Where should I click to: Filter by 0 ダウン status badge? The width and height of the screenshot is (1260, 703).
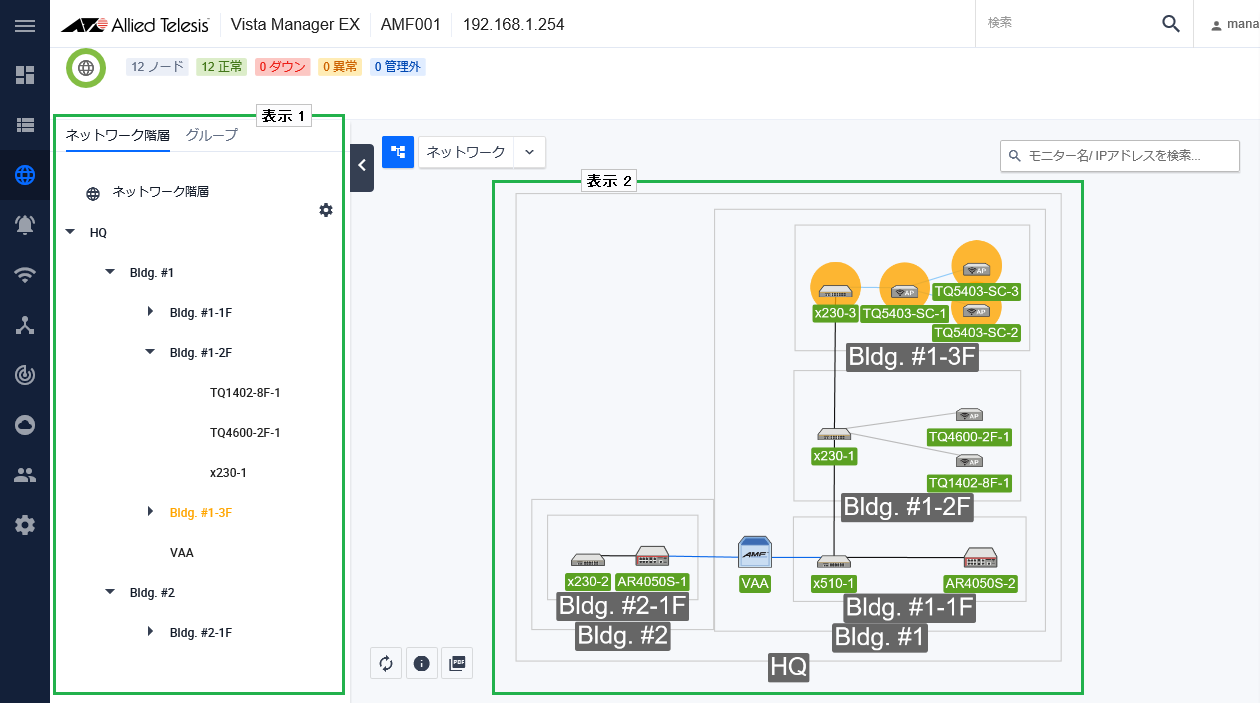[282, 67]
